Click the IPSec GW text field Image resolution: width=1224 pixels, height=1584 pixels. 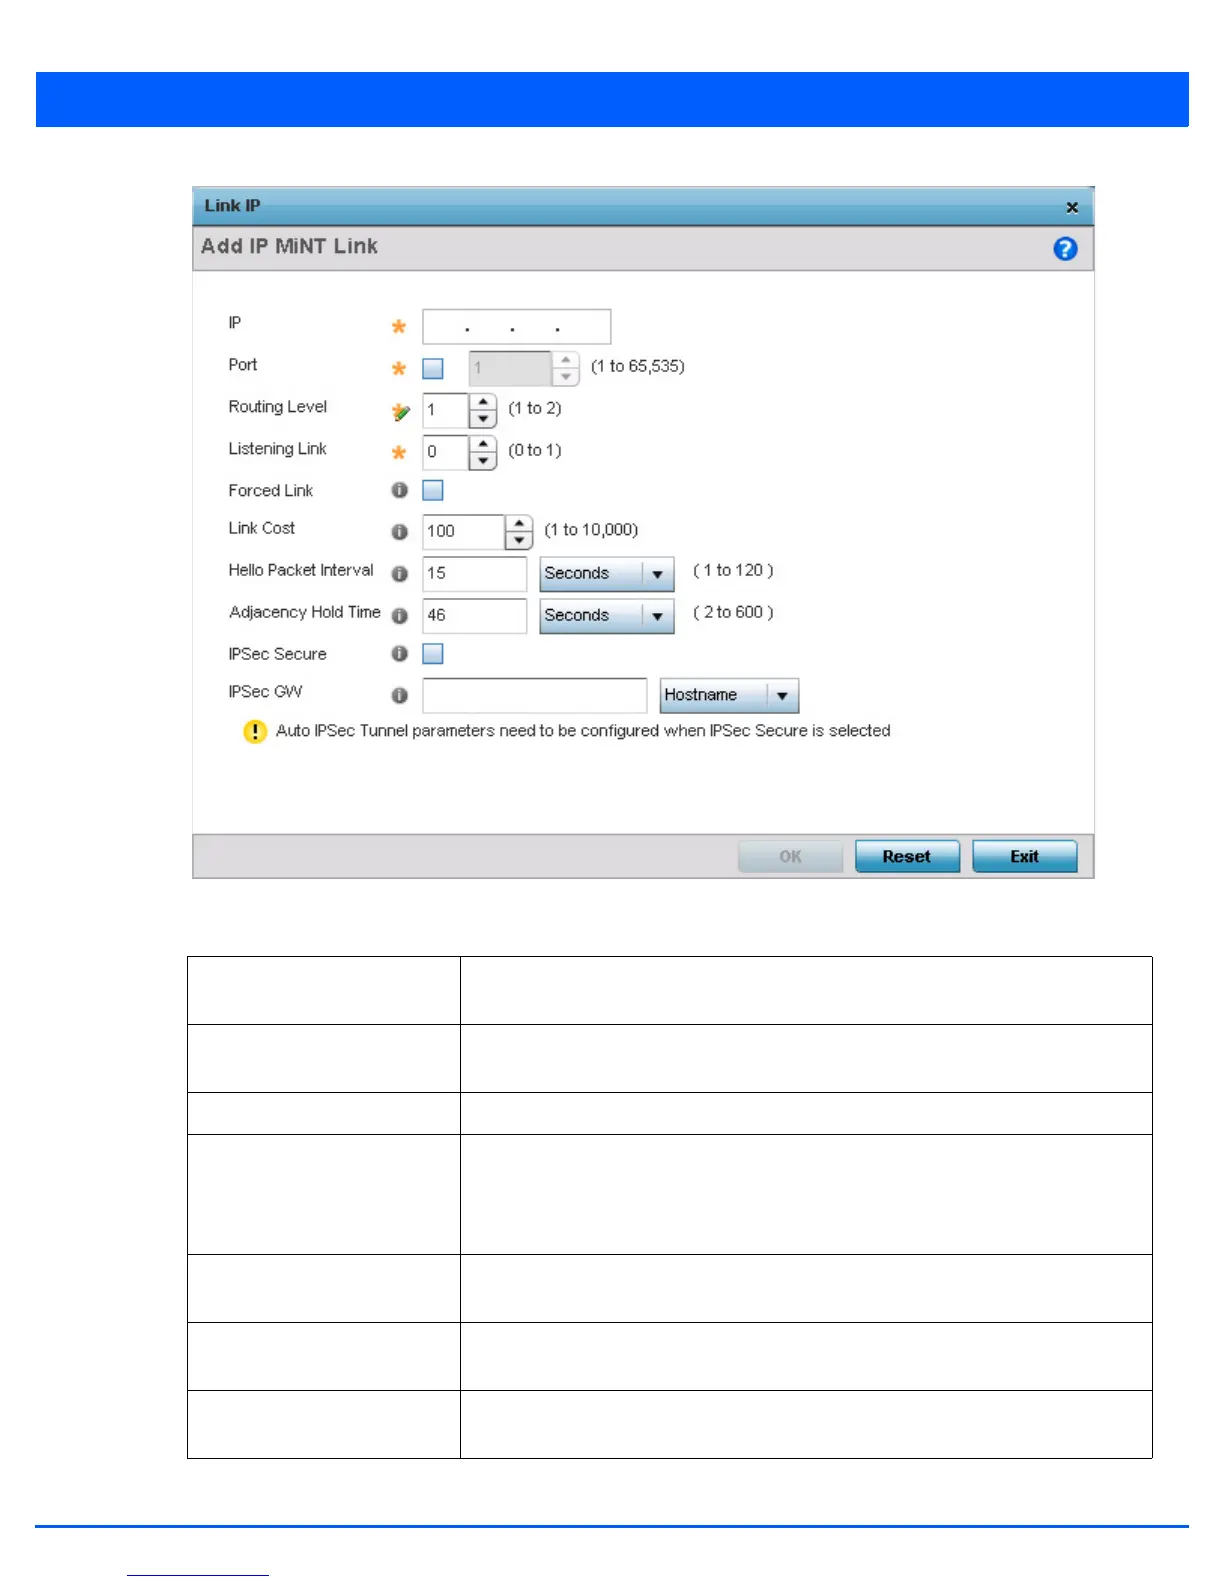click(535, 696)
